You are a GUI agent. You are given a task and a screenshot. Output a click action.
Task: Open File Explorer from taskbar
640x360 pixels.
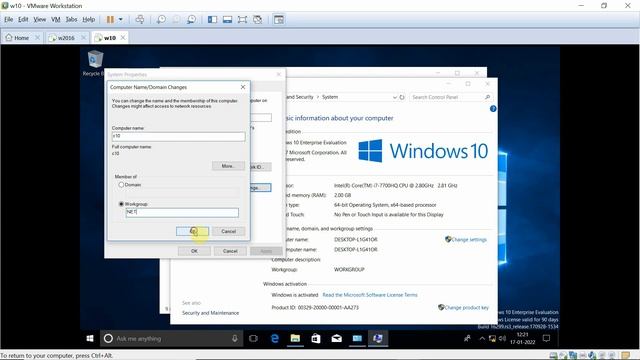point(295,338)
